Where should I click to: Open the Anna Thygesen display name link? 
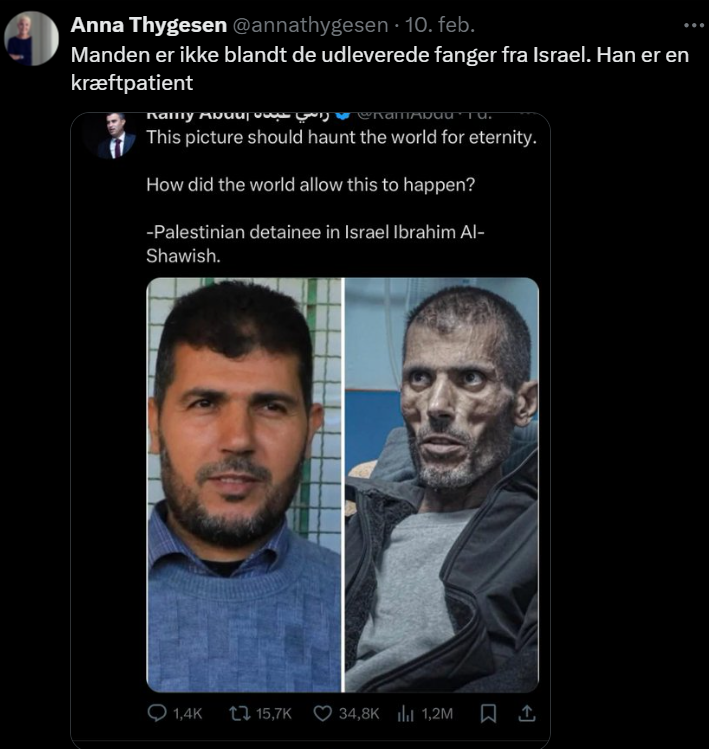click(x=149, y=25)
